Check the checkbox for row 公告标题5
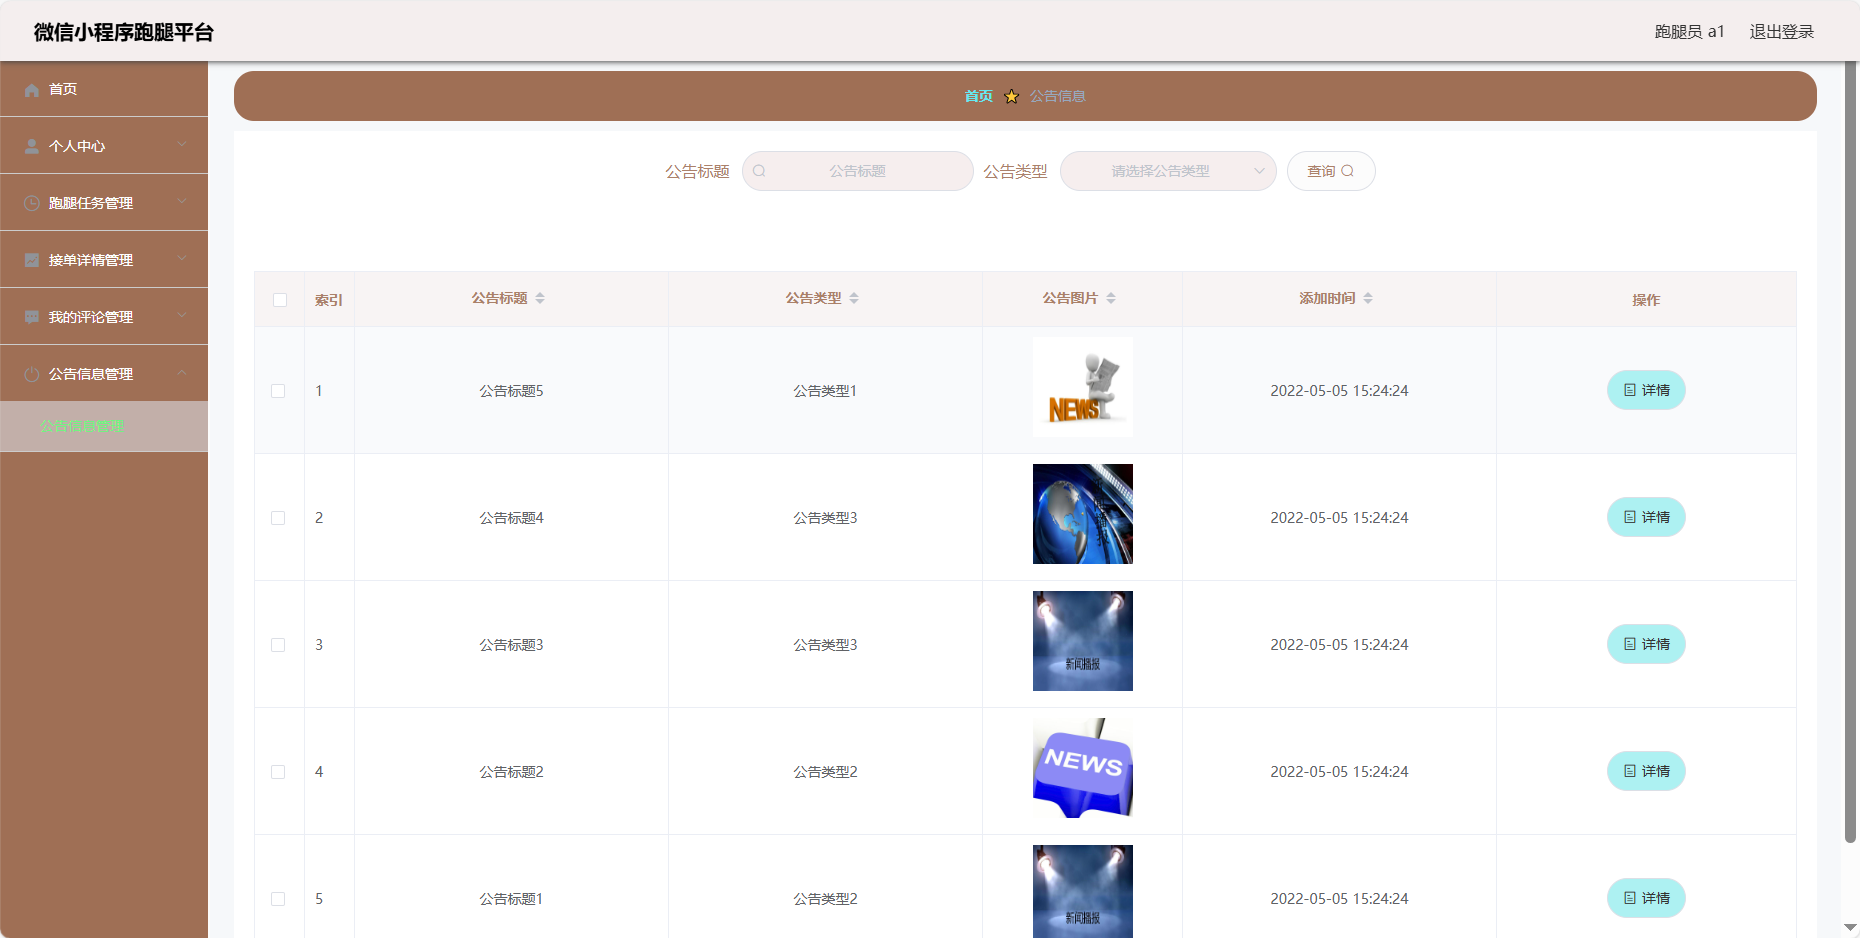This screenshot has width=1860, height=938. (278, 391)
